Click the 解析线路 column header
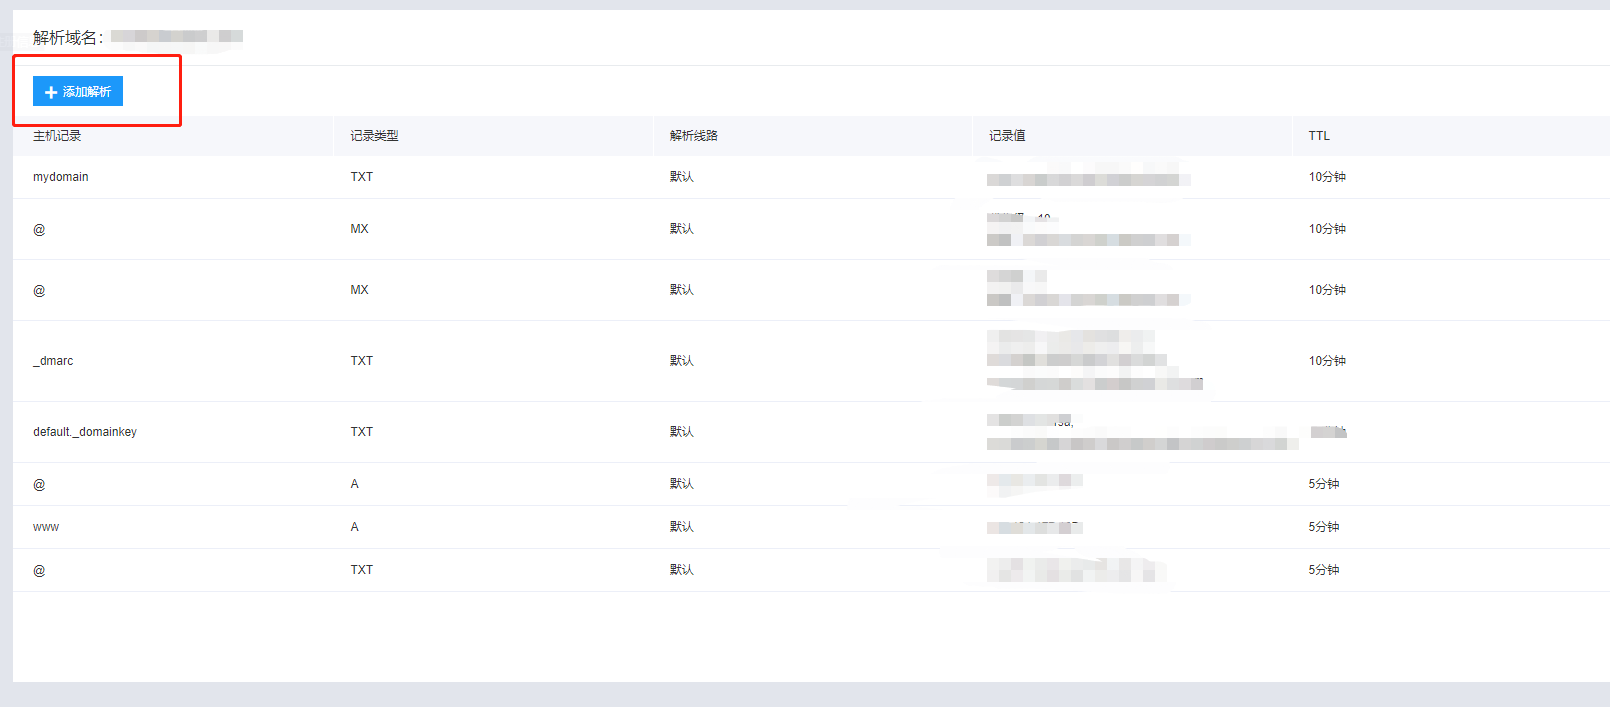The width and height of the screenshot is (1610, 707). click(x=694, y=136)
